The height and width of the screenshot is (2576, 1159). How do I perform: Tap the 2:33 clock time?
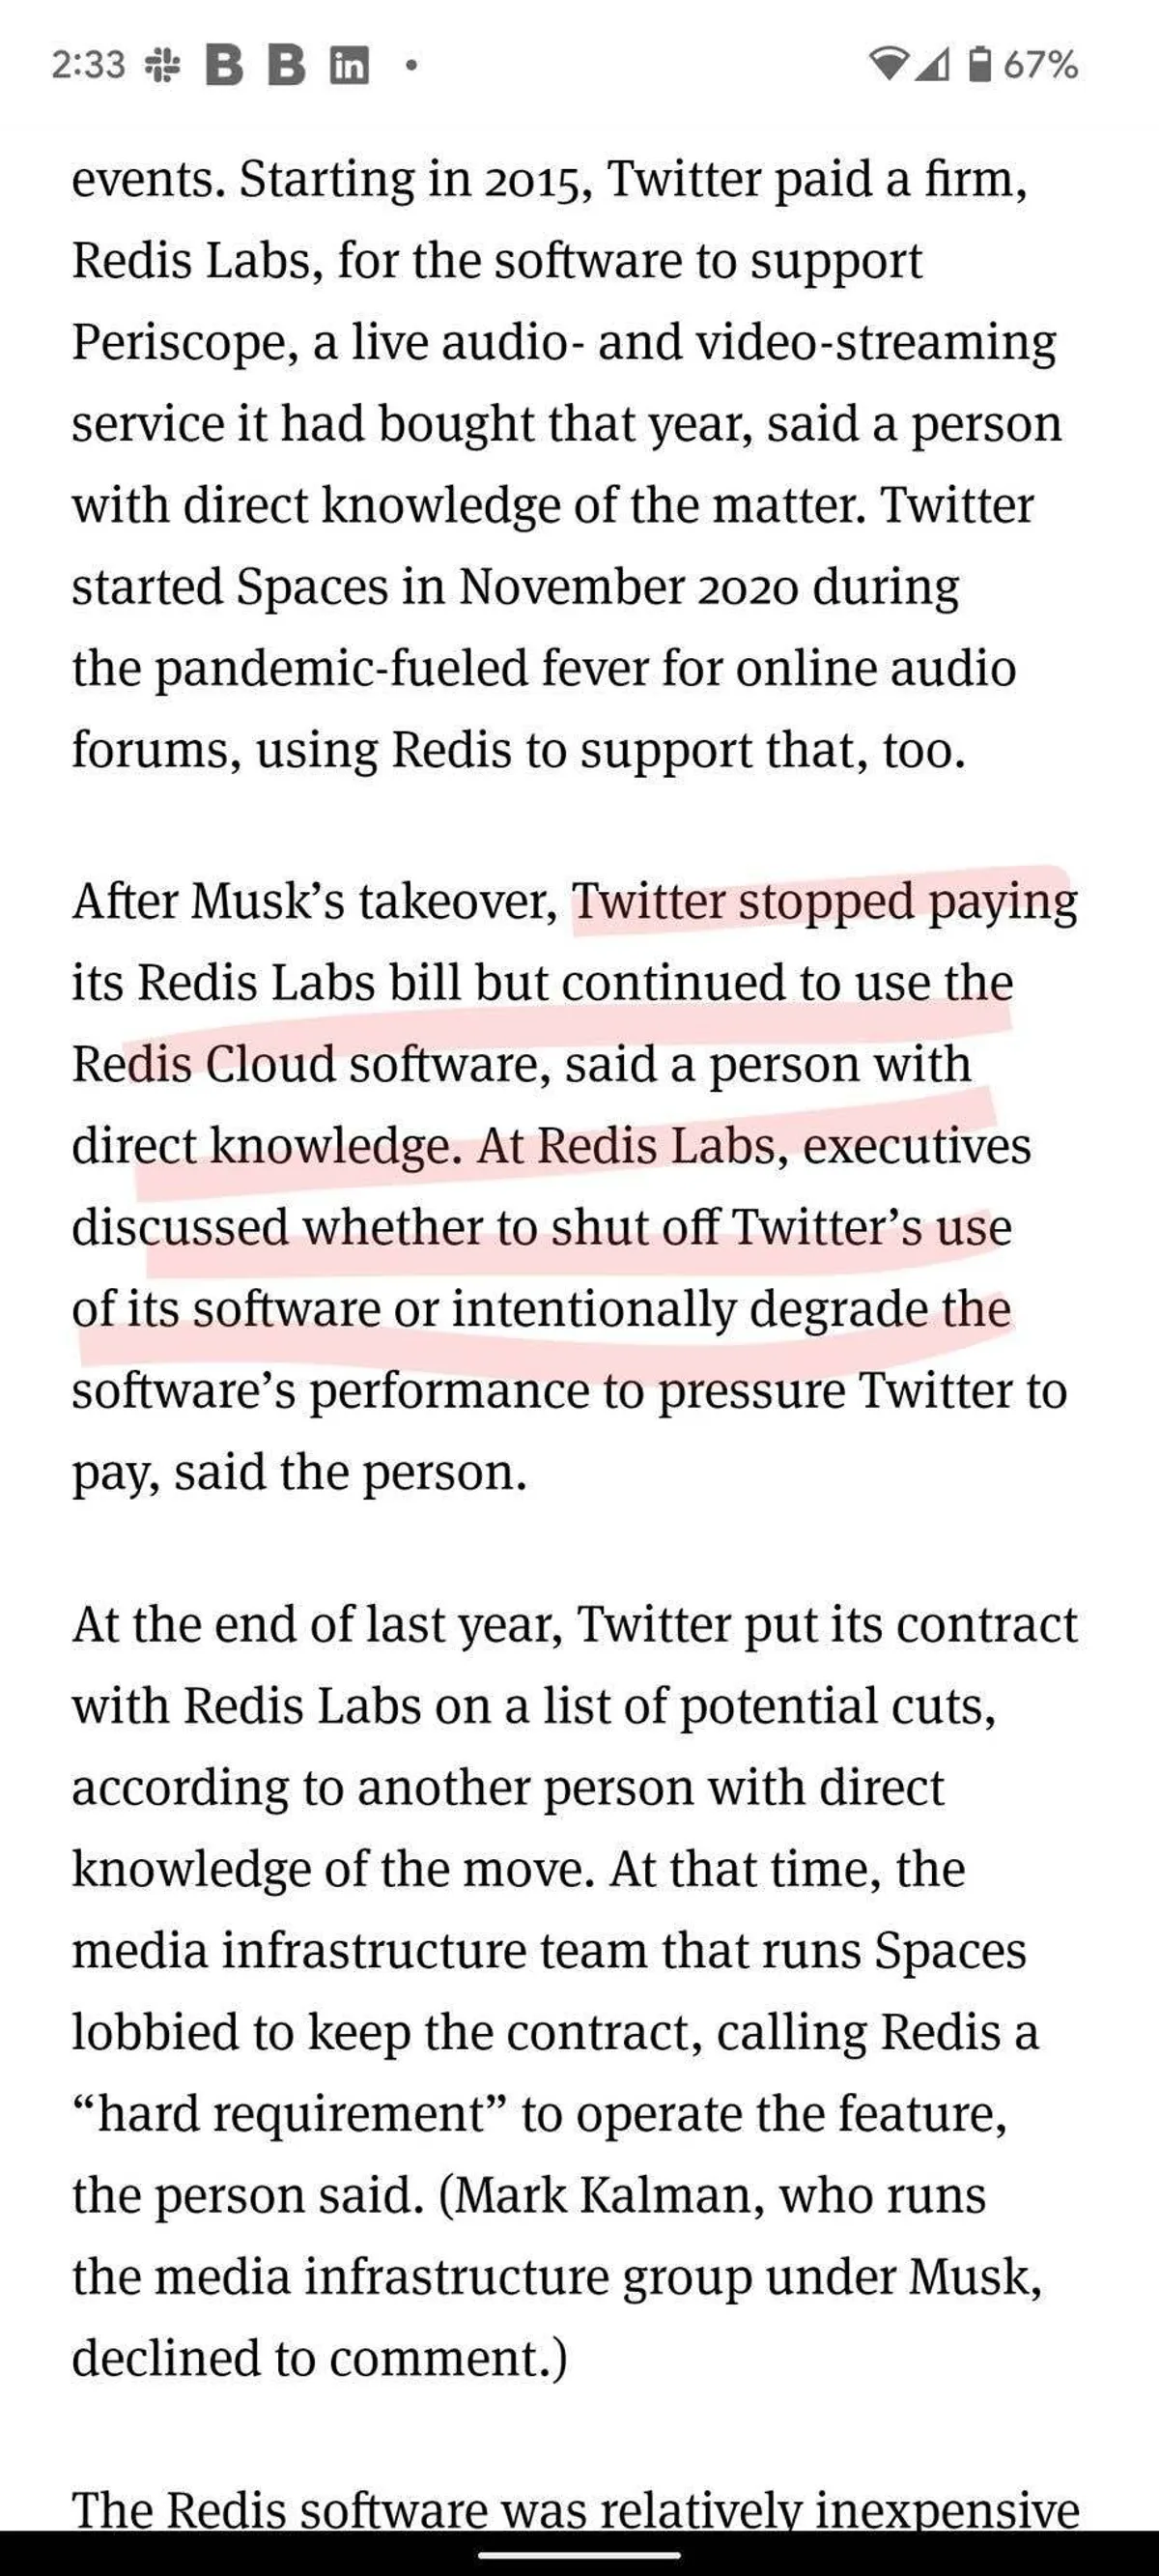(x=88, y=66)
